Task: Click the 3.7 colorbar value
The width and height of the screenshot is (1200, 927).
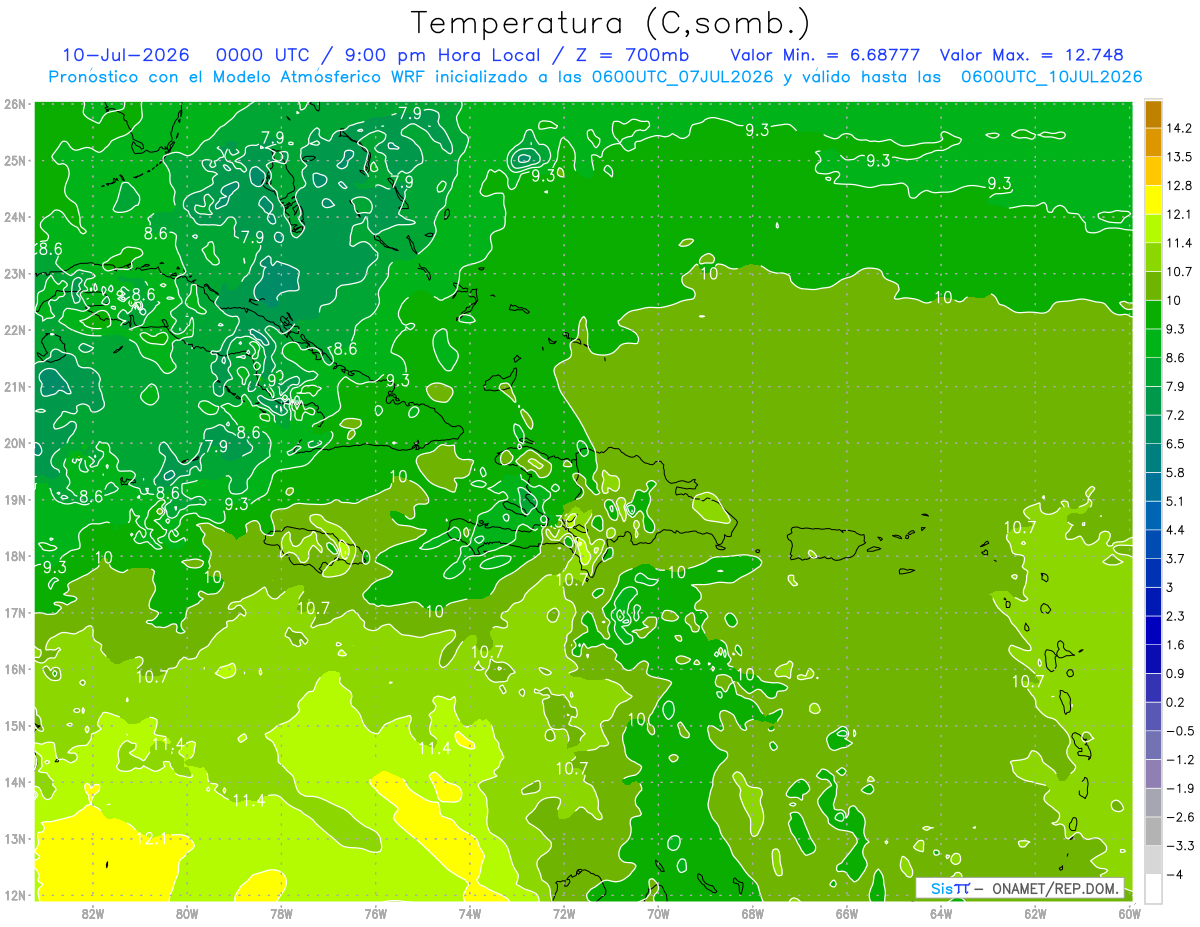Action: pos(1176,558)
